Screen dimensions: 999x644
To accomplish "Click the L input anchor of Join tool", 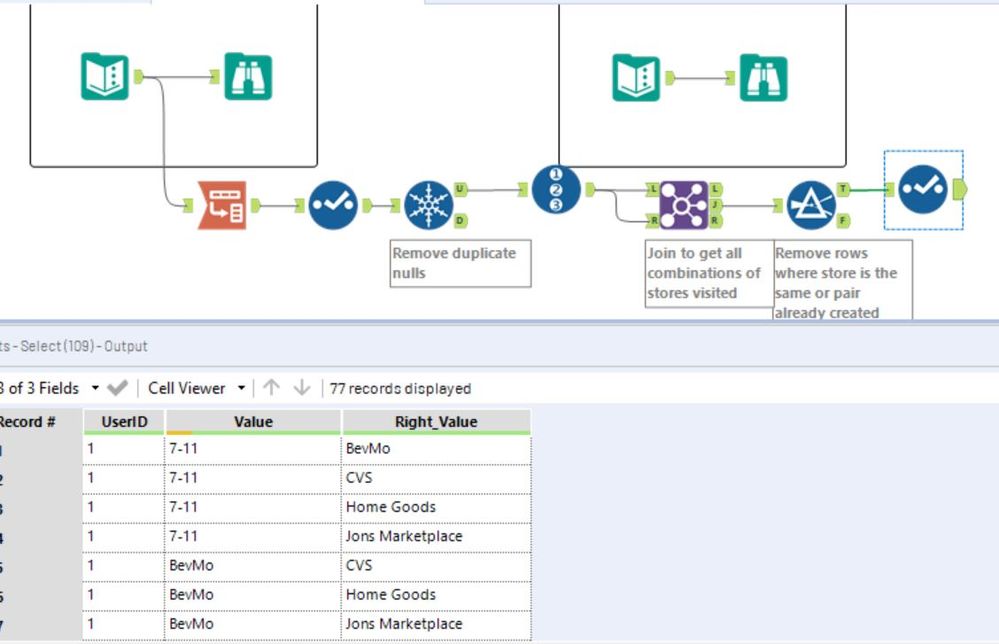I will pos(652,189).
